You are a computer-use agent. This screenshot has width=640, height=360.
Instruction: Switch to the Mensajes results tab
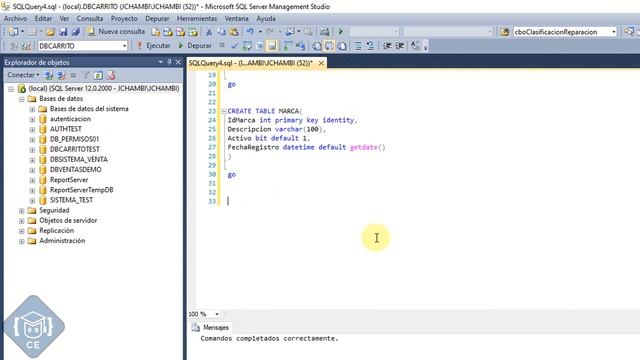click(211, 327)
